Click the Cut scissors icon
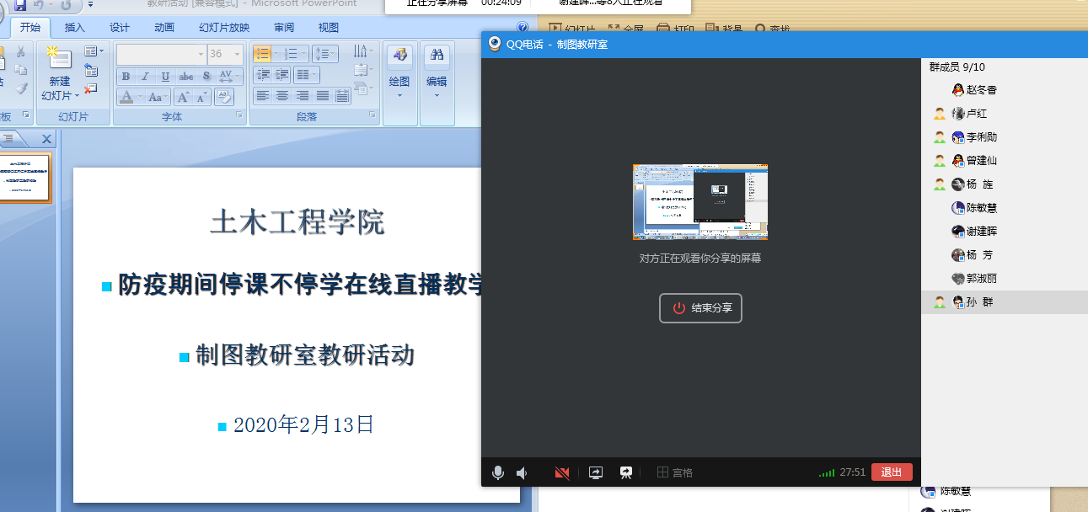 (x=21, y=51)
